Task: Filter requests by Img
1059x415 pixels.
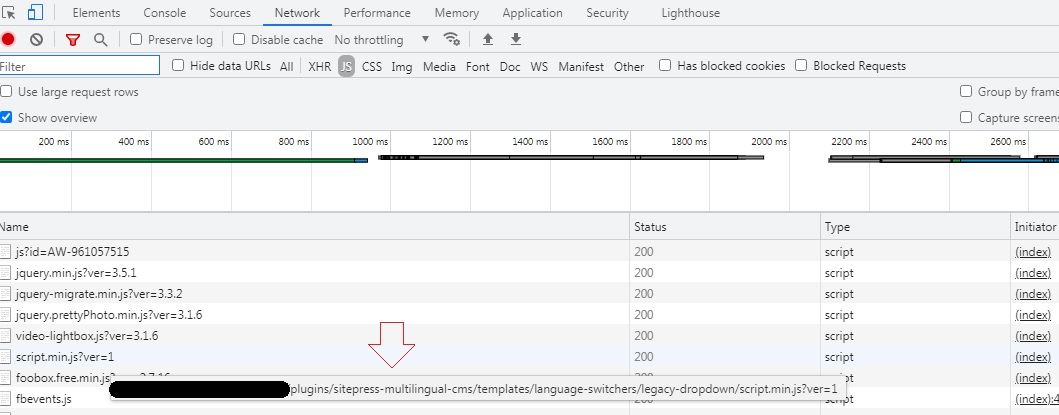Action: tap(402, 66)
